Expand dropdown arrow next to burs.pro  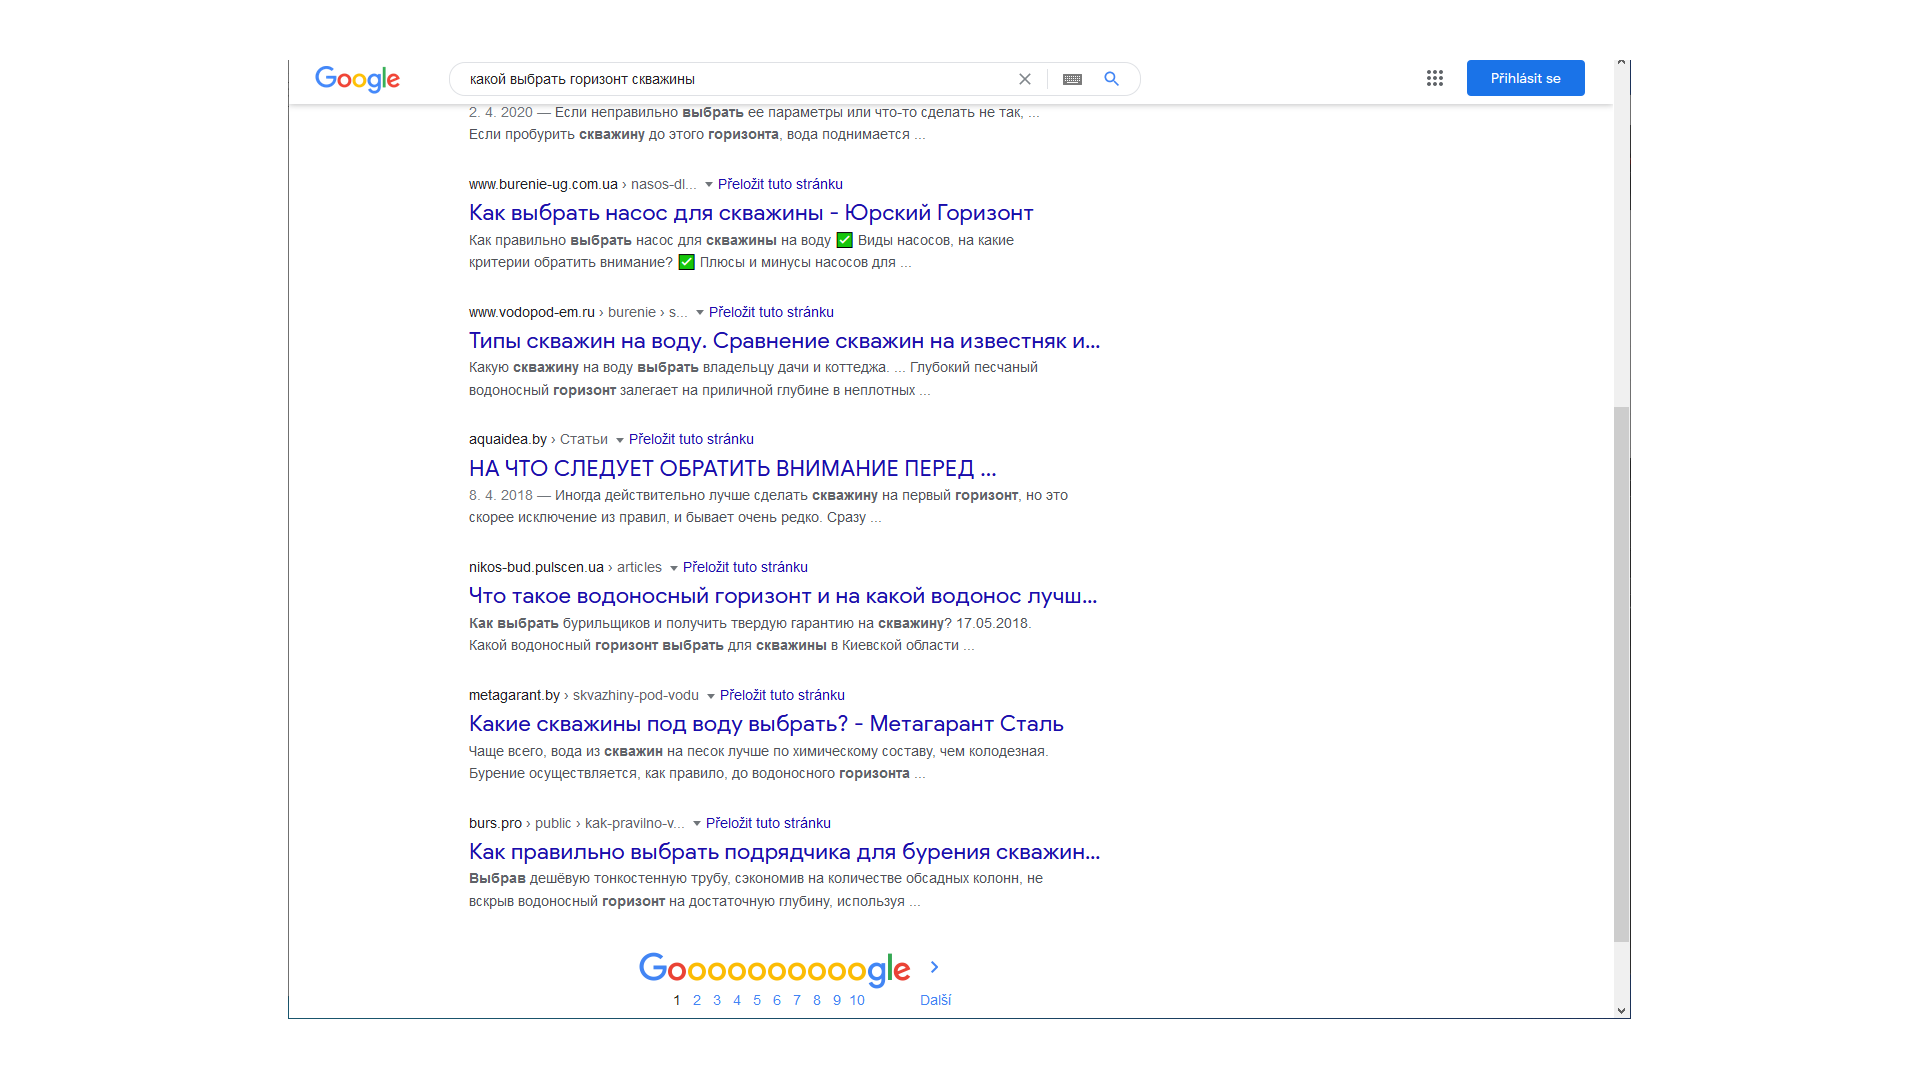coord(697,824)
